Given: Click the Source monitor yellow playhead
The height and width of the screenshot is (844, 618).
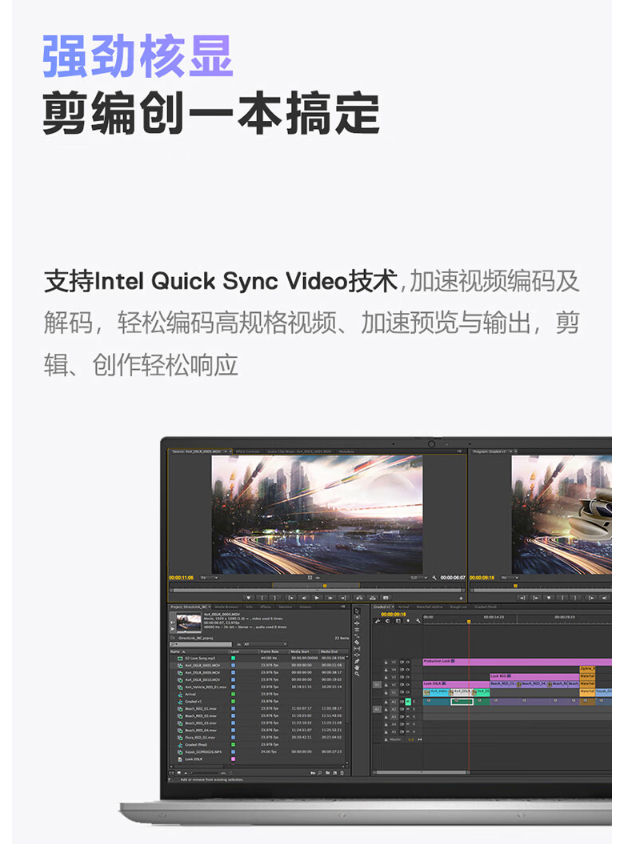Looking at the screenshot, I should click(x=325, y=586).
